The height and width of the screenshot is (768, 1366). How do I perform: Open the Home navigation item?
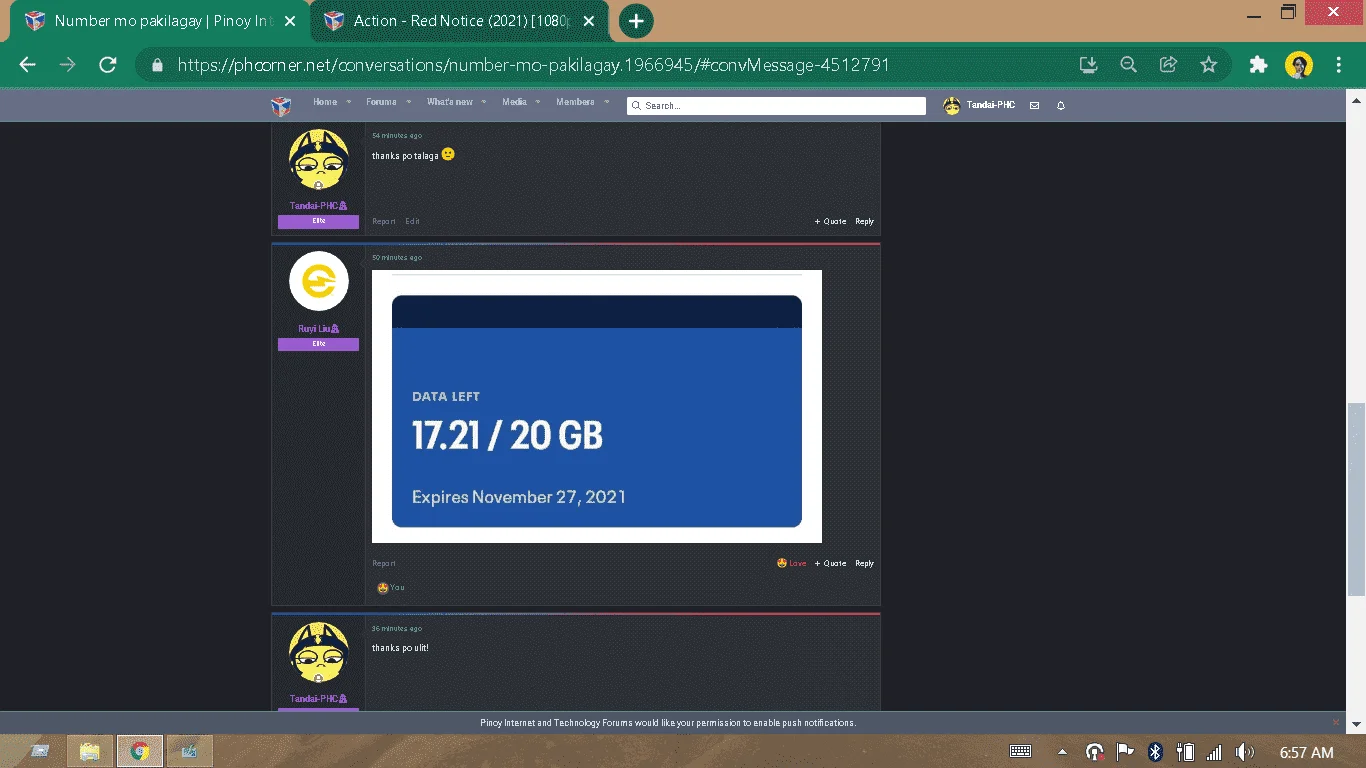click(x=325, y=102)
